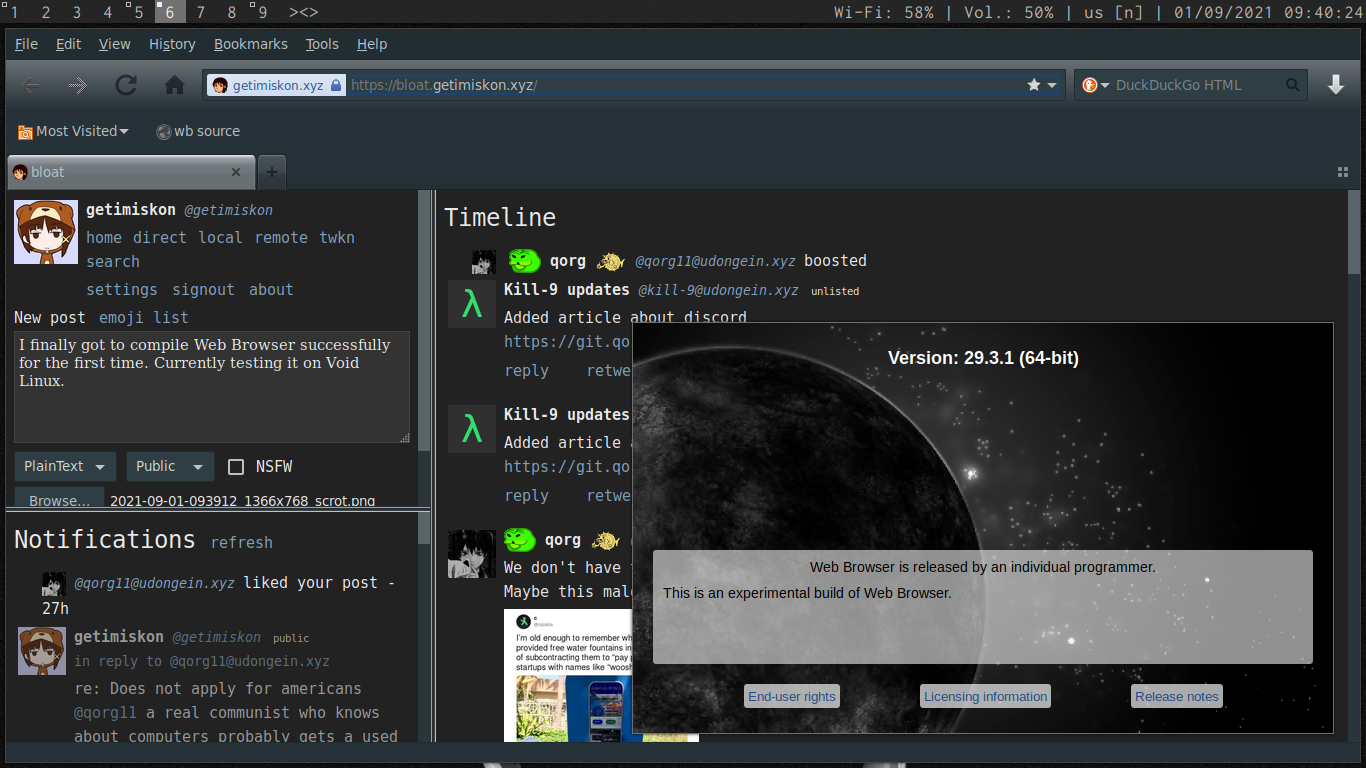Open the PlainText format dropdown
1366x768 pixels.
coord(65,467)
